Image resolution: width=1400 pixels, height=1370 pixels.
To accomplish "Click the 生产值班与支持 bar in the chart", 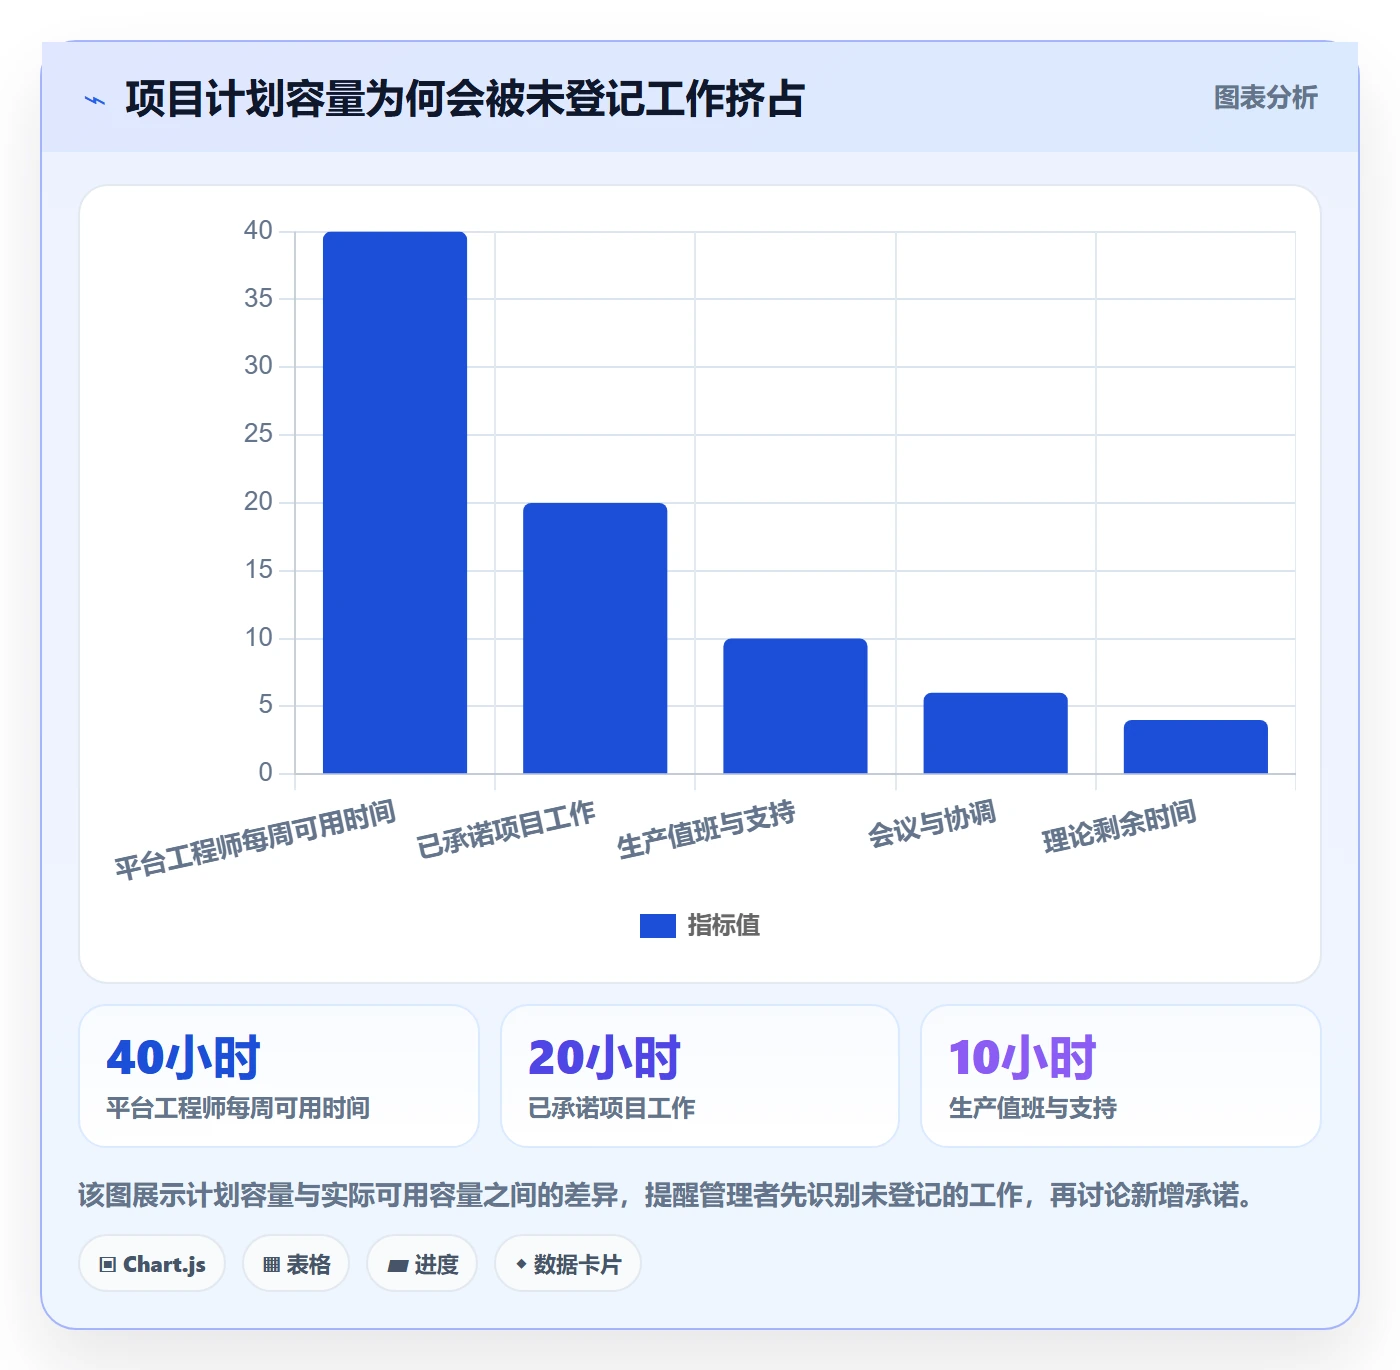I will [795, 706].
